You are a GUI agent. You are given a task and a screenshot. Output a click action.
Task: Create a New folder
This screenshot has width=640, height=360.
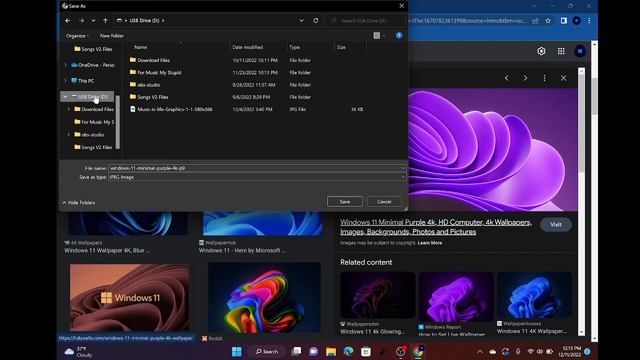111,36
